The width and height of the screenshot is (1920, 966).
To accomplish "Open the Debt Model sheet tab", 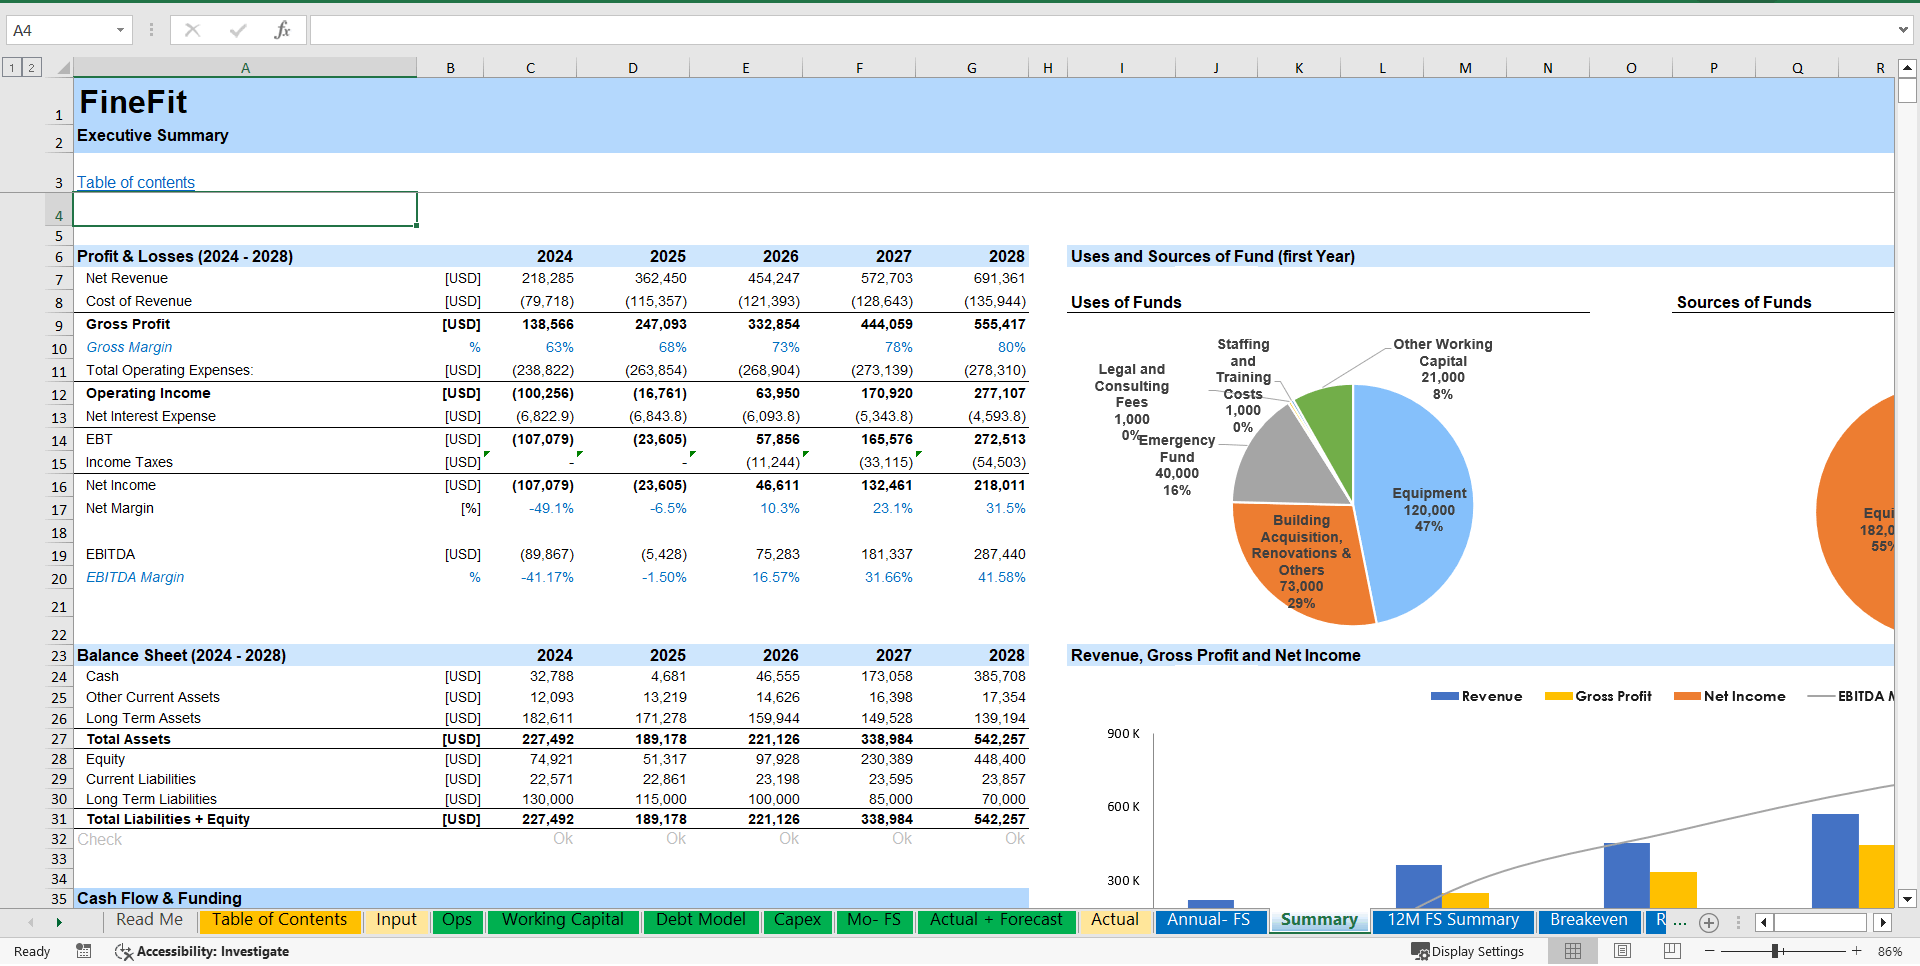I will [700, 920].
